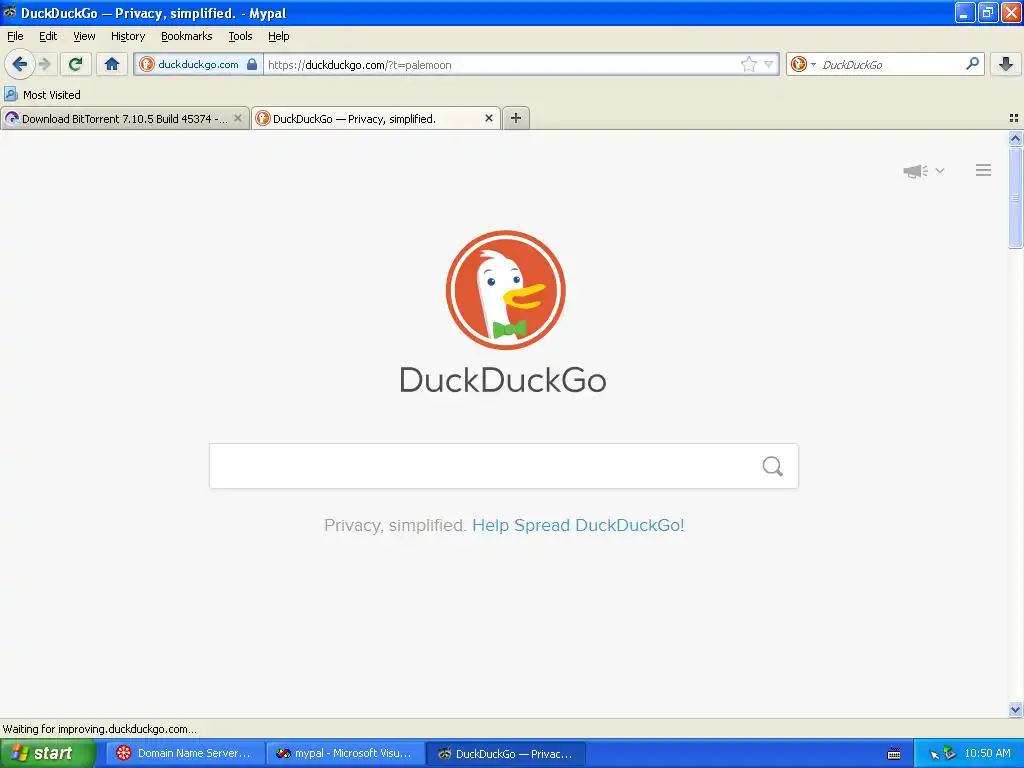Follow the Help Spread DuckDuckGo! link

click(x=578, y=525)
